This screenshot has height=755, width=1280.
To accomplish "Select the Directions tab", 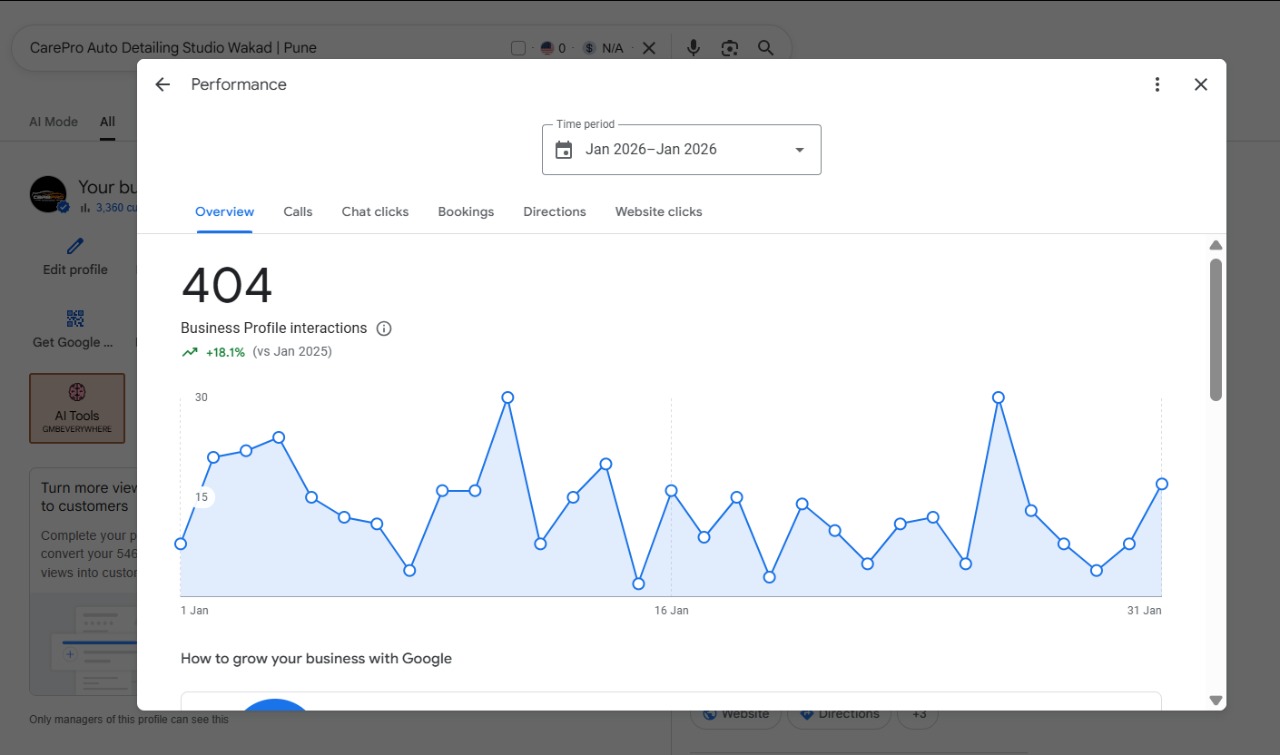I will 555,212.
